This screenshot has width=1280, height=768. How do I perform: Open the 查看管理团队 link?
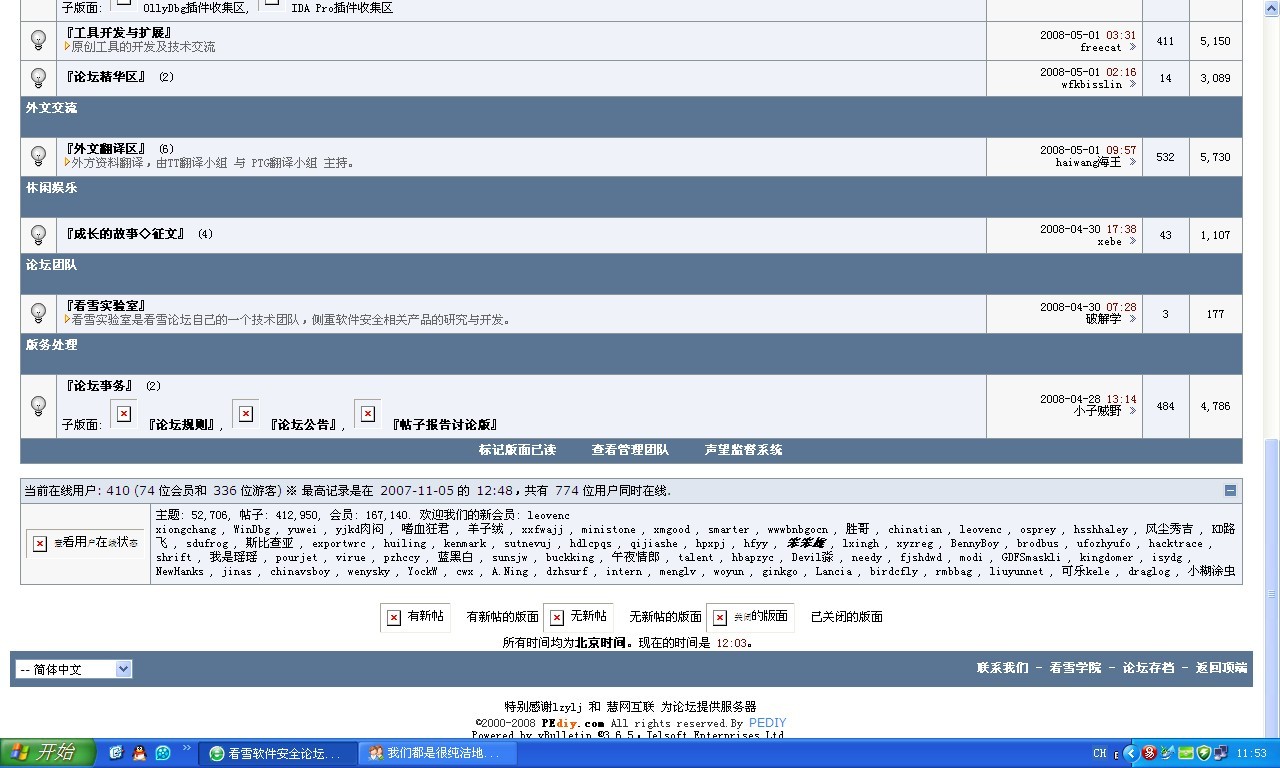[x=630, y=450]
